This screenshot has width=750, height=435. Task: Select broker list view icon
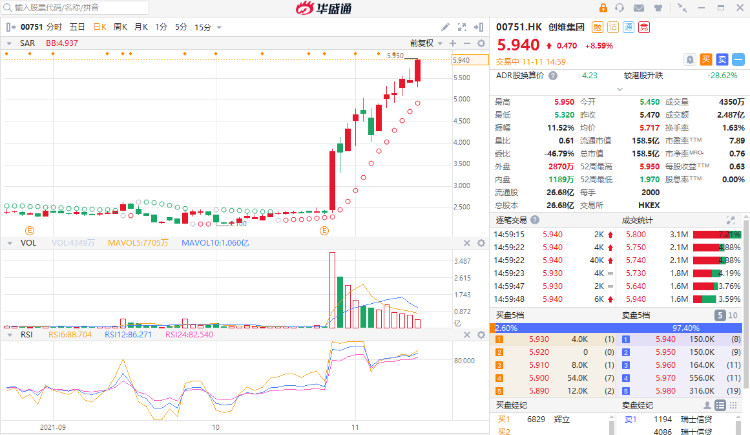tap(720, 405)
